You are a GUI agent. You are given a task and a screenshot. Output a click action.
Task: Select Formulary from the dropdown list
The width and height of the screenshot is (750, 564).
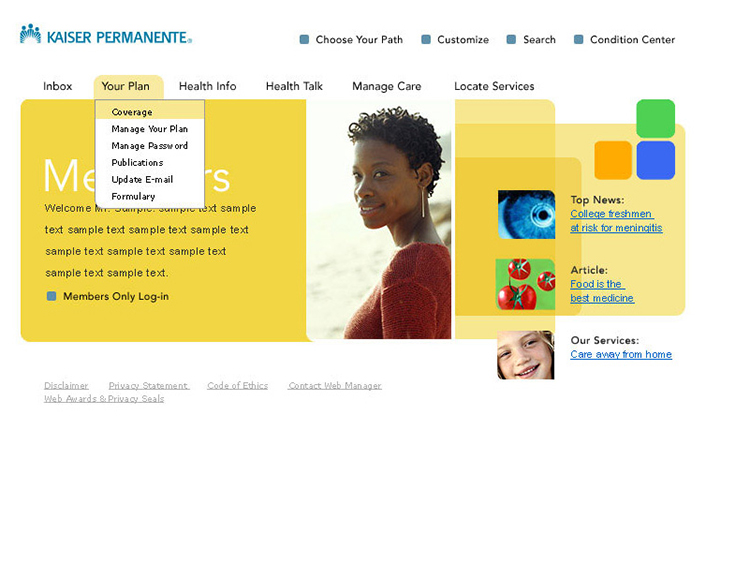click(x=133, y=197)
